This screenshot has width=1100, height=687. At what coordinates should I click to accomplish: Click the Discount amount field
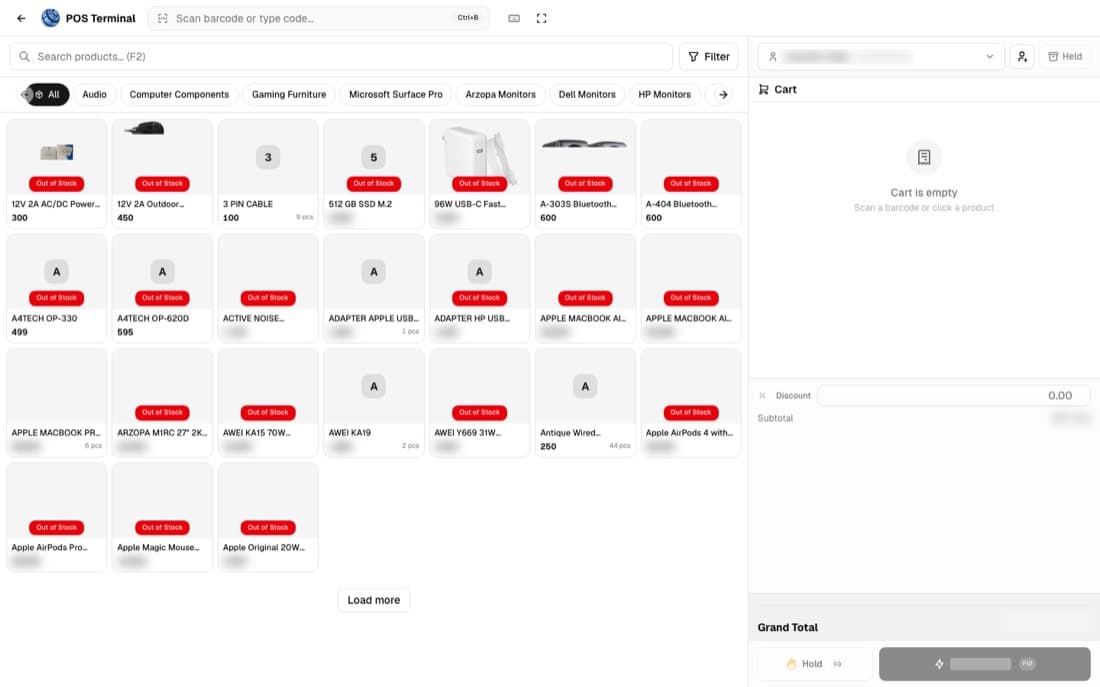pyautogui.click(x=954, y=396)
